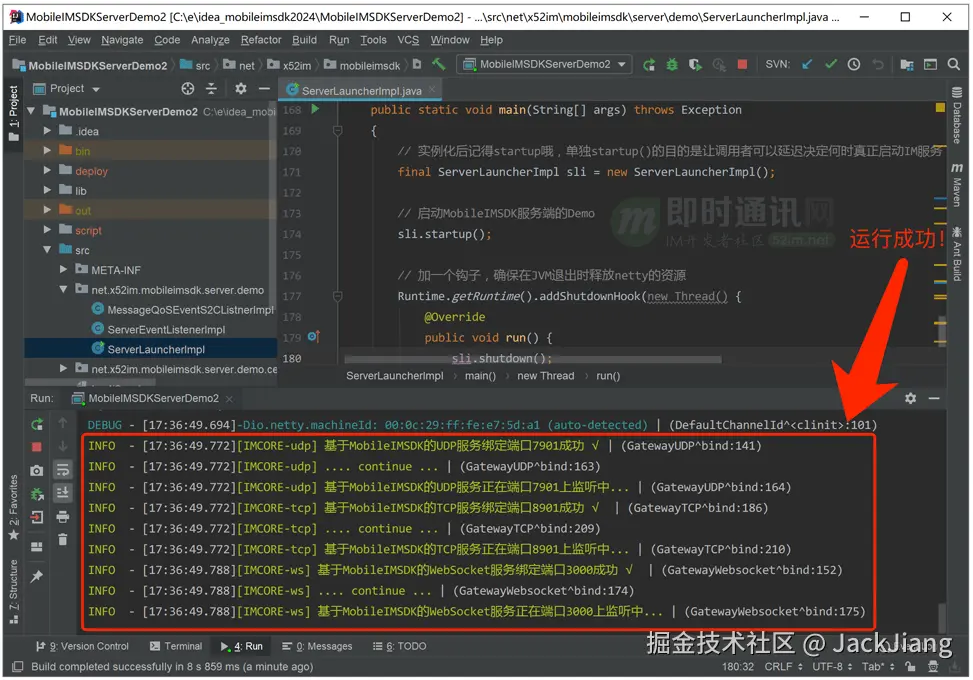Toggle the Z: Structure tool window
This screenshot has width=973, height=680.
(13, 591)
